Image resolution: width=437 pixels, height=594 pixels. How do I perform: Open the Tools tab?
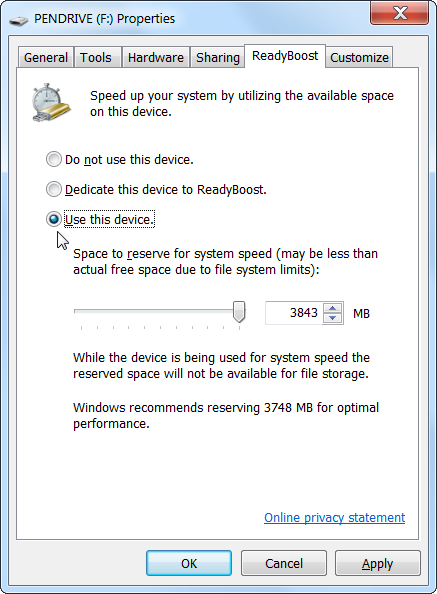(x=98, y=58)
